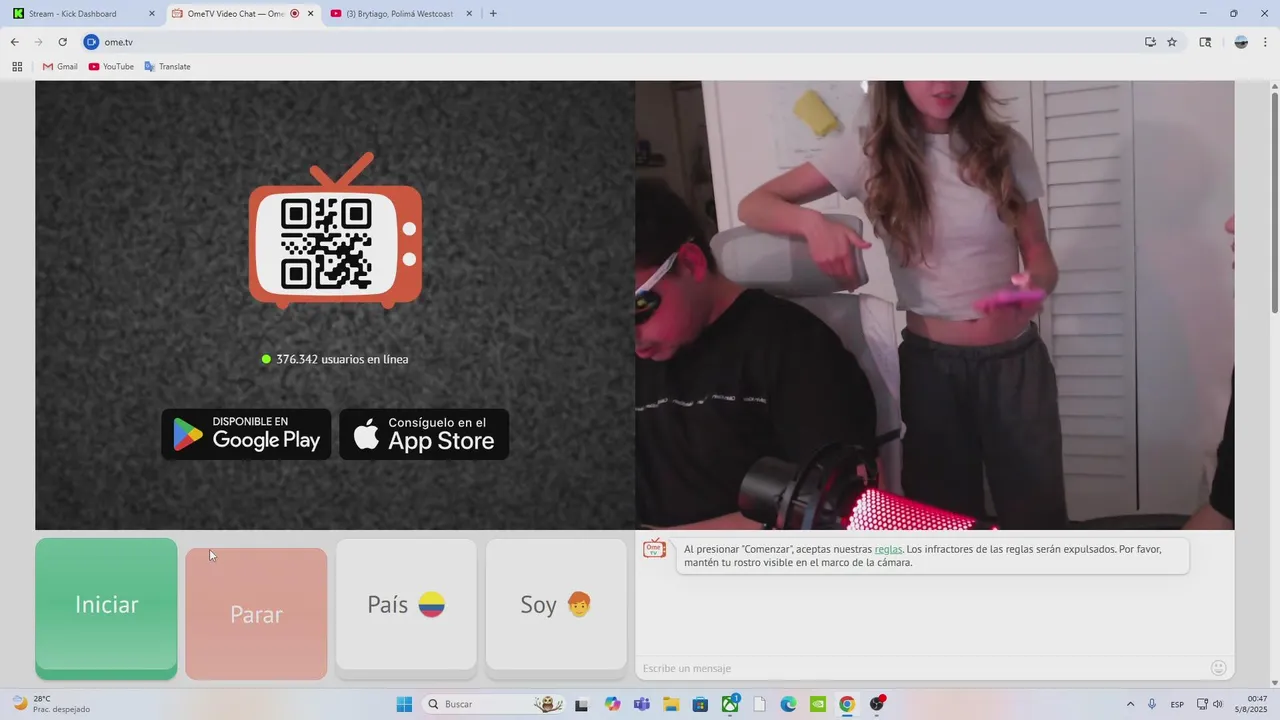Image resolution: width=1280 pixels, height=720 pixels.
Task: Open the Xbox app from the taskbar
Action: 730,704
